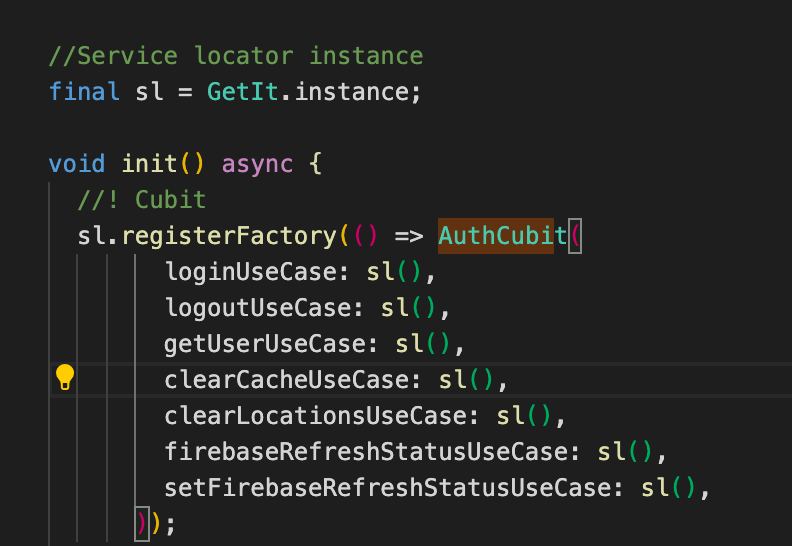Click the "=>" arrow before AuthCubit
The width and height of the screenshot is (792, 546).
pos(408,236)
